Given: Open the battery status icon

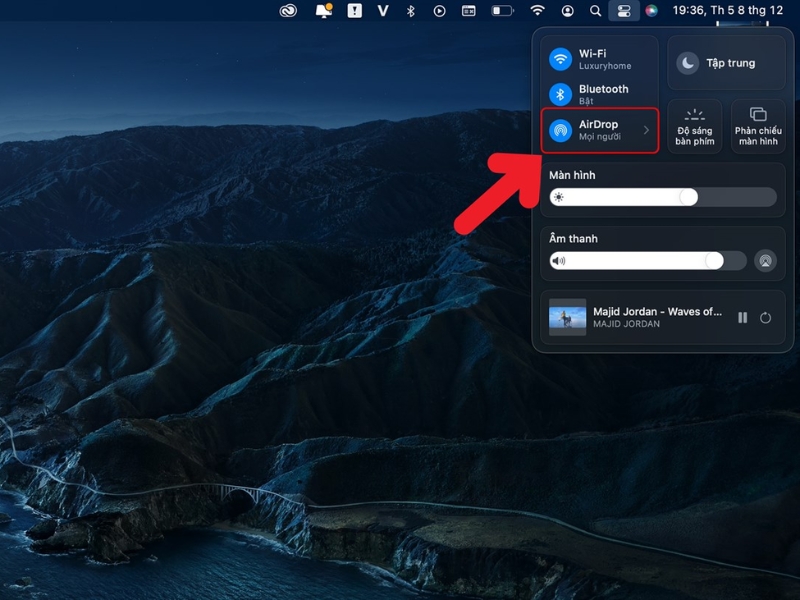Looking at the screenshot, I should coord(503,11).
